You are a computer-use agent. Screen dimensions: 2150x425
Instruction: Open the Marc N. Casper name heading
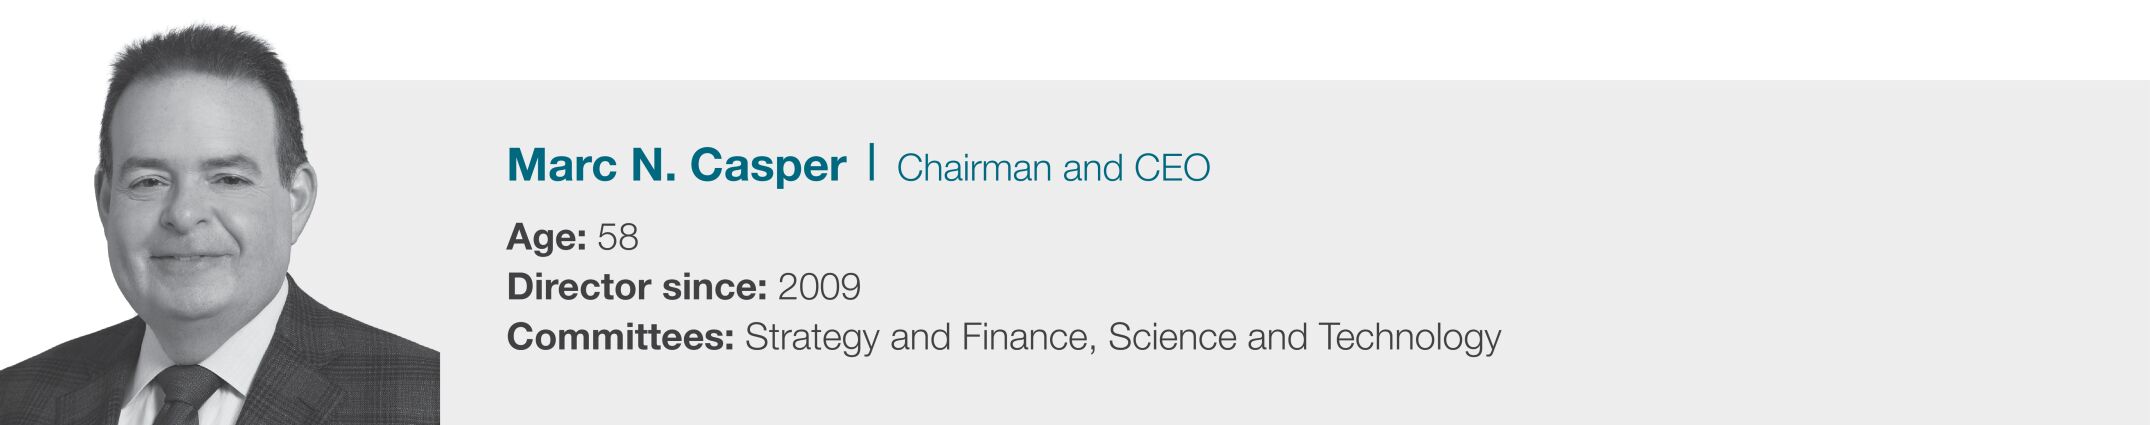click(676, 166)
